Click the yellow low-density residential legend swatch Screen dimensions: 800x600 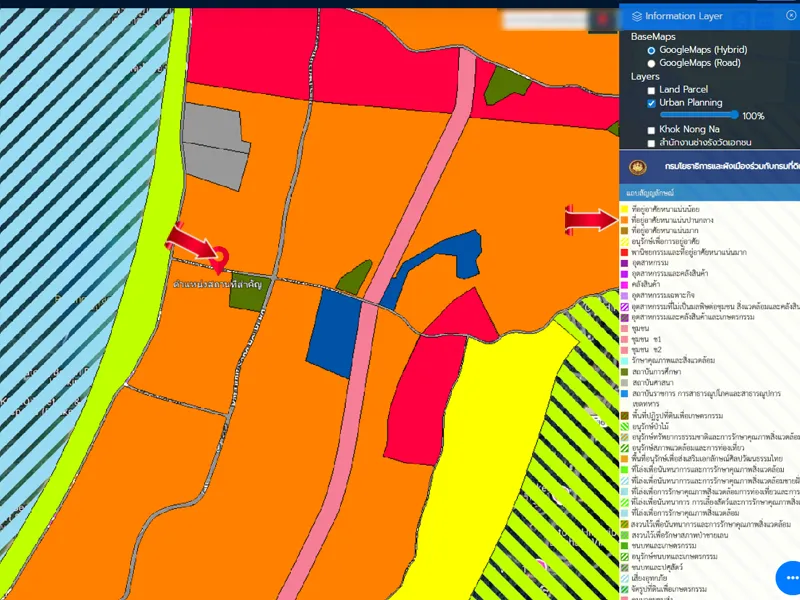pyautogui.click(x=624, y=208)
